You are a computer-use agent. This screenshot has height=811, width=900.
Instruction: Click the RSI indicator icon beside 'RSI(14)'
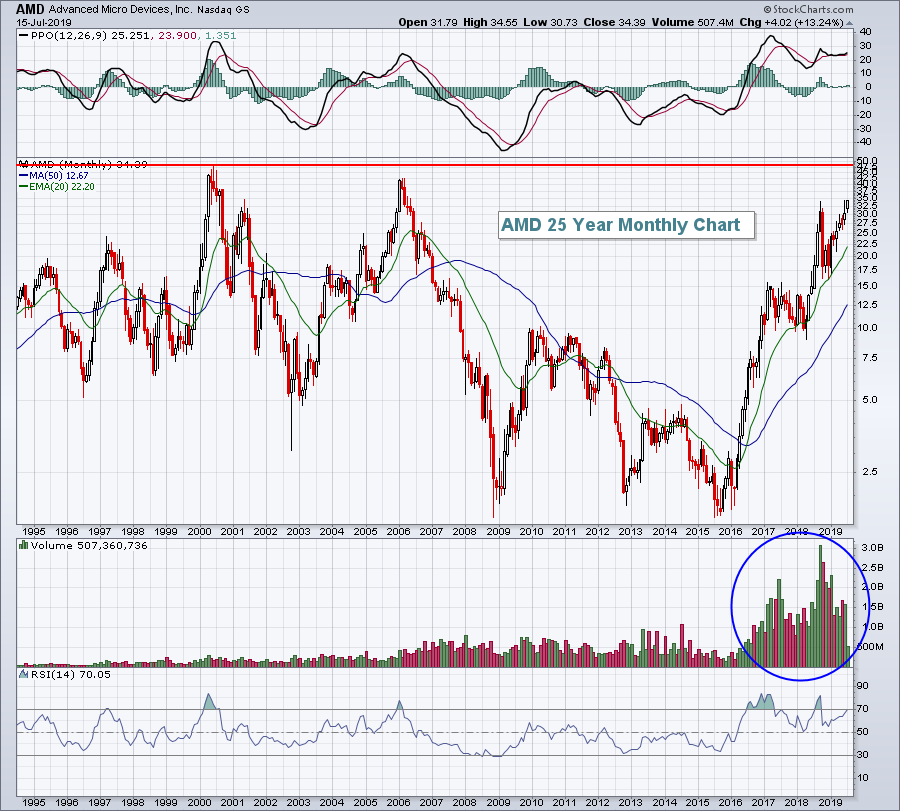tap(24, 674)
